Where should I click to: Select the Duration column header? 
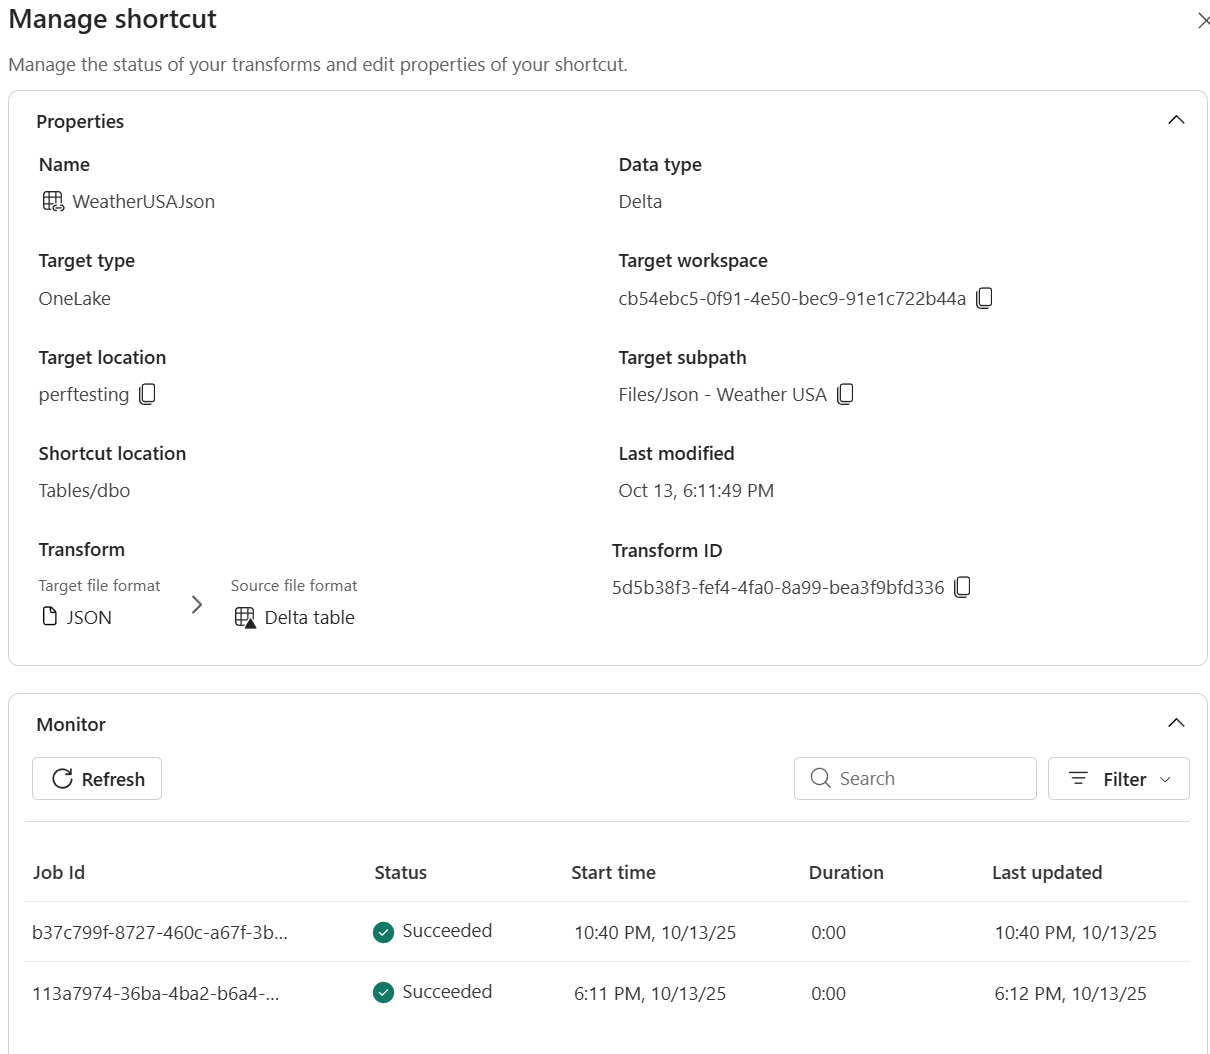click(846, 872)
